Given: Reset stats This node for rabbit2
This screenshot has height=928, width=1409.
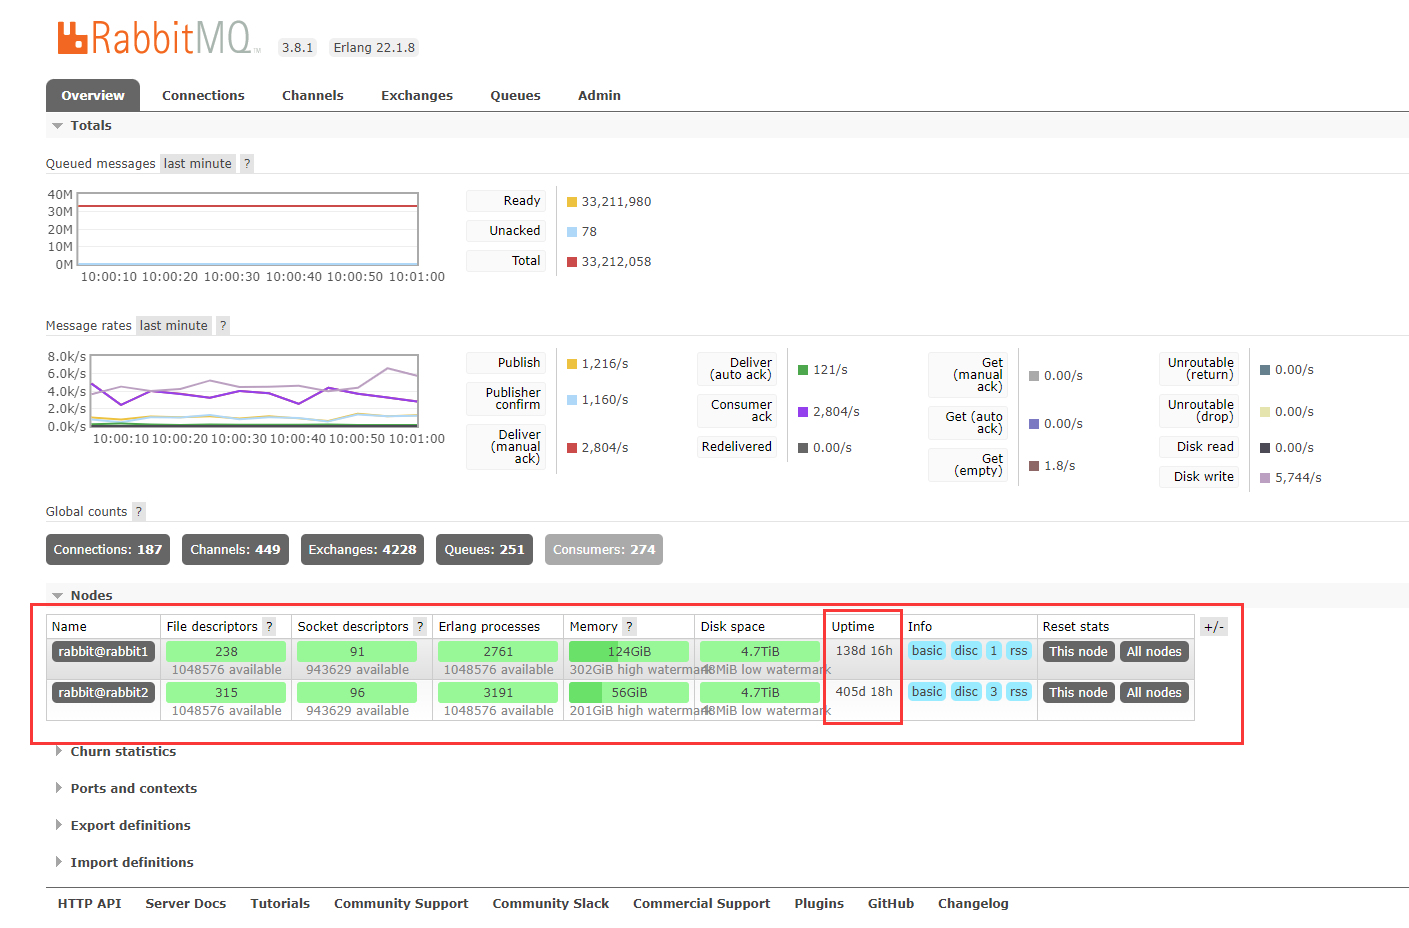Looking at the screenshot, I should (1078, 693).
